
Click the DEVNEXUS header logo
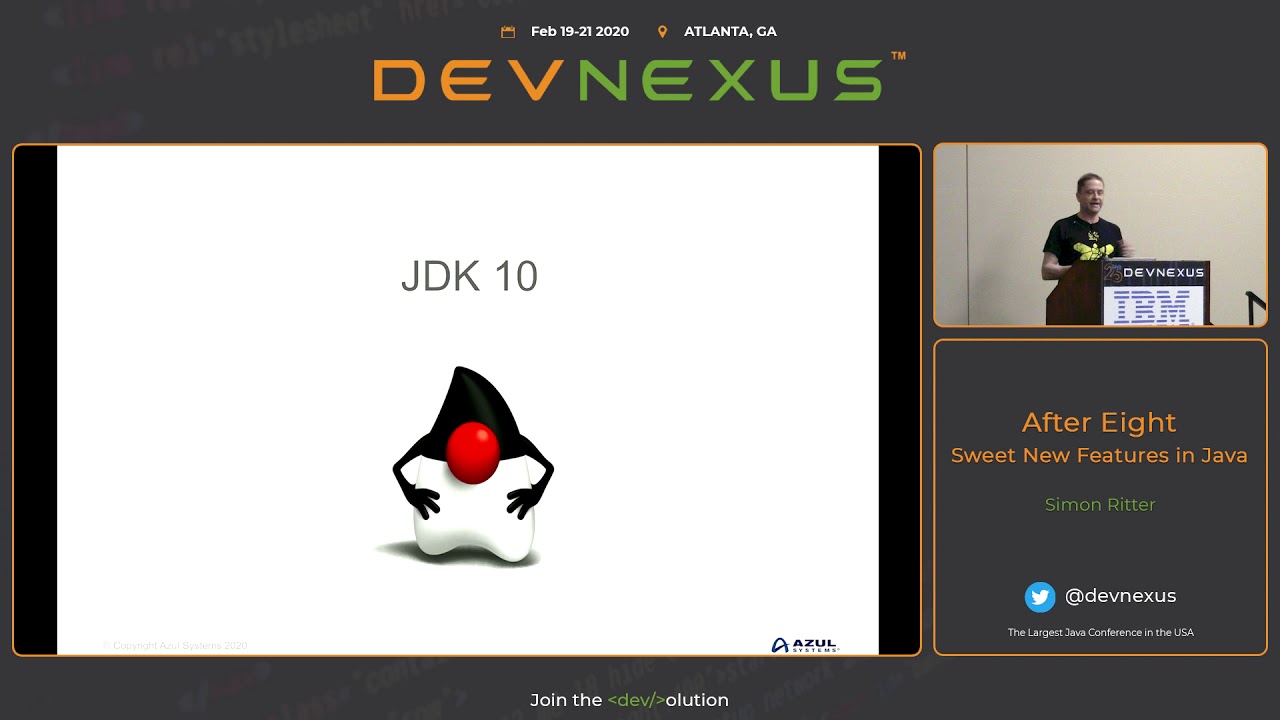(x=640, y=79)
